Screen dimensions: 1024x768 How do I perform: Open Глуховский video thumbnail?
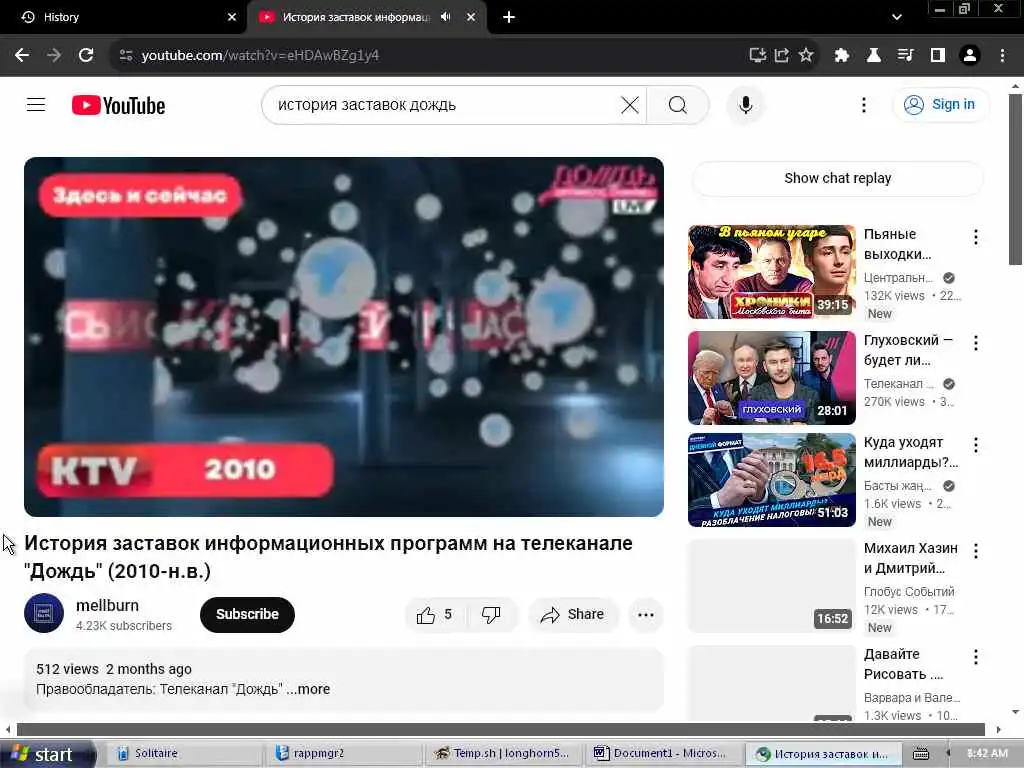click(771, 378)
